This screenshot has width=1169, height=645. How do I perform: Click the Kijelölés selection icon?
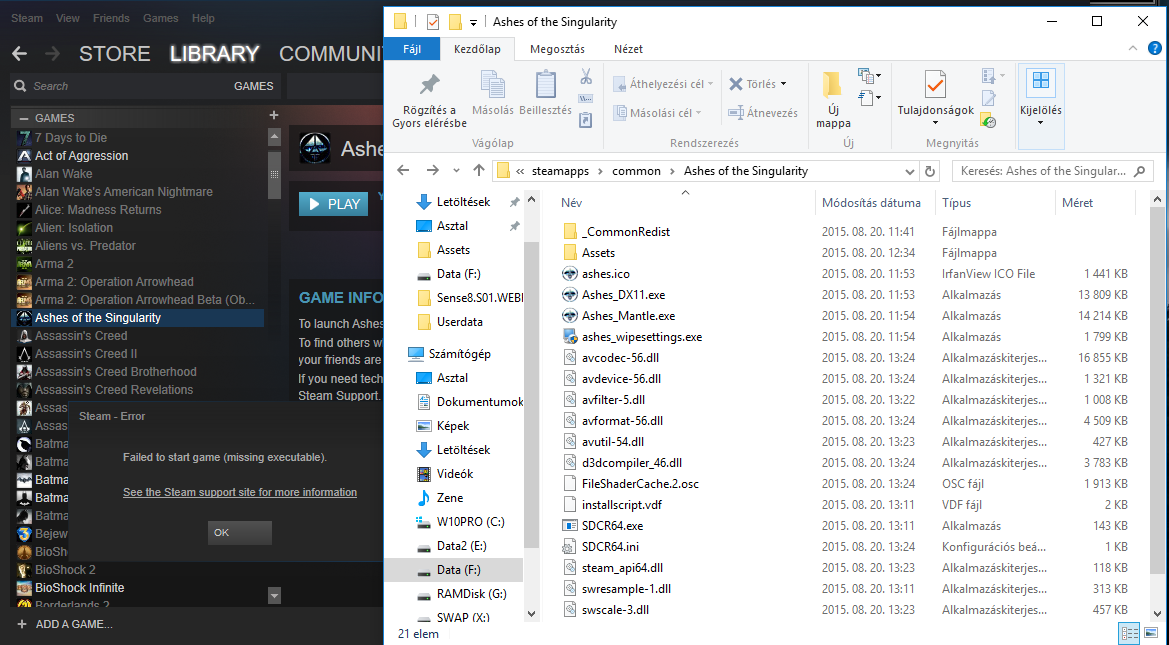coord(1041,83)
